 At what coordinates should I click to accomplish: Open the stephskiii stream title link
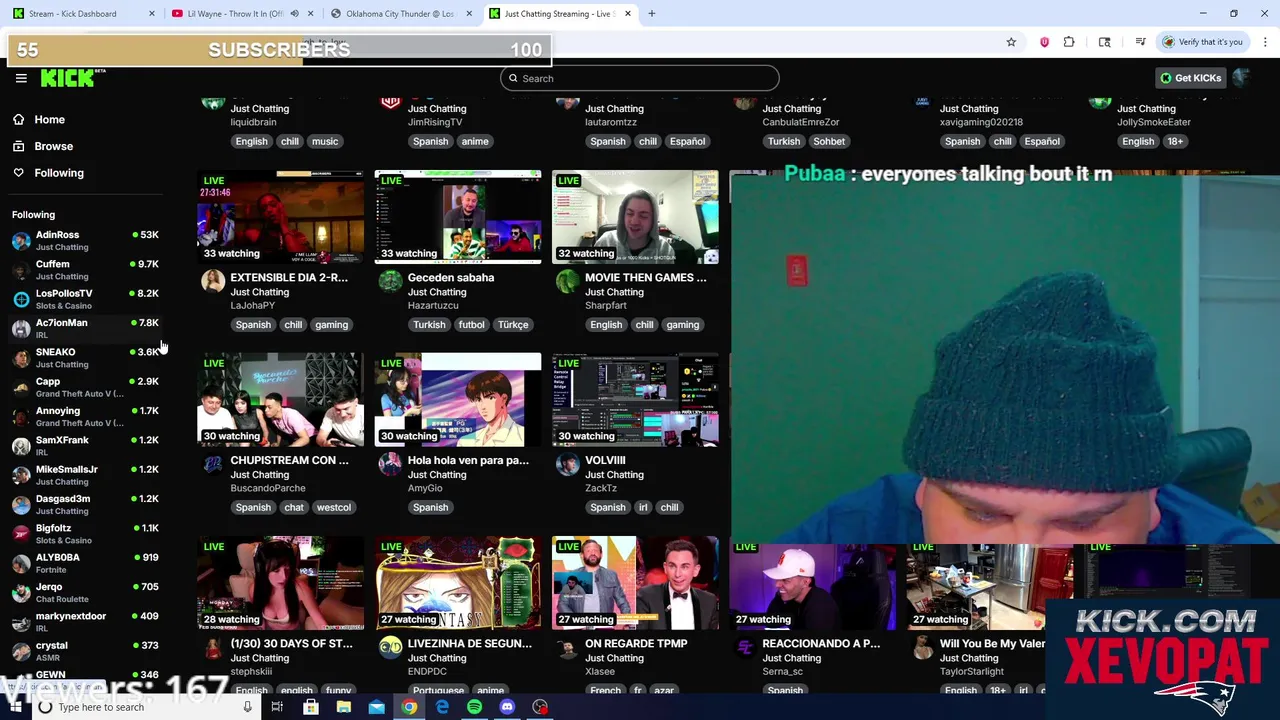[x=291, y=644]
